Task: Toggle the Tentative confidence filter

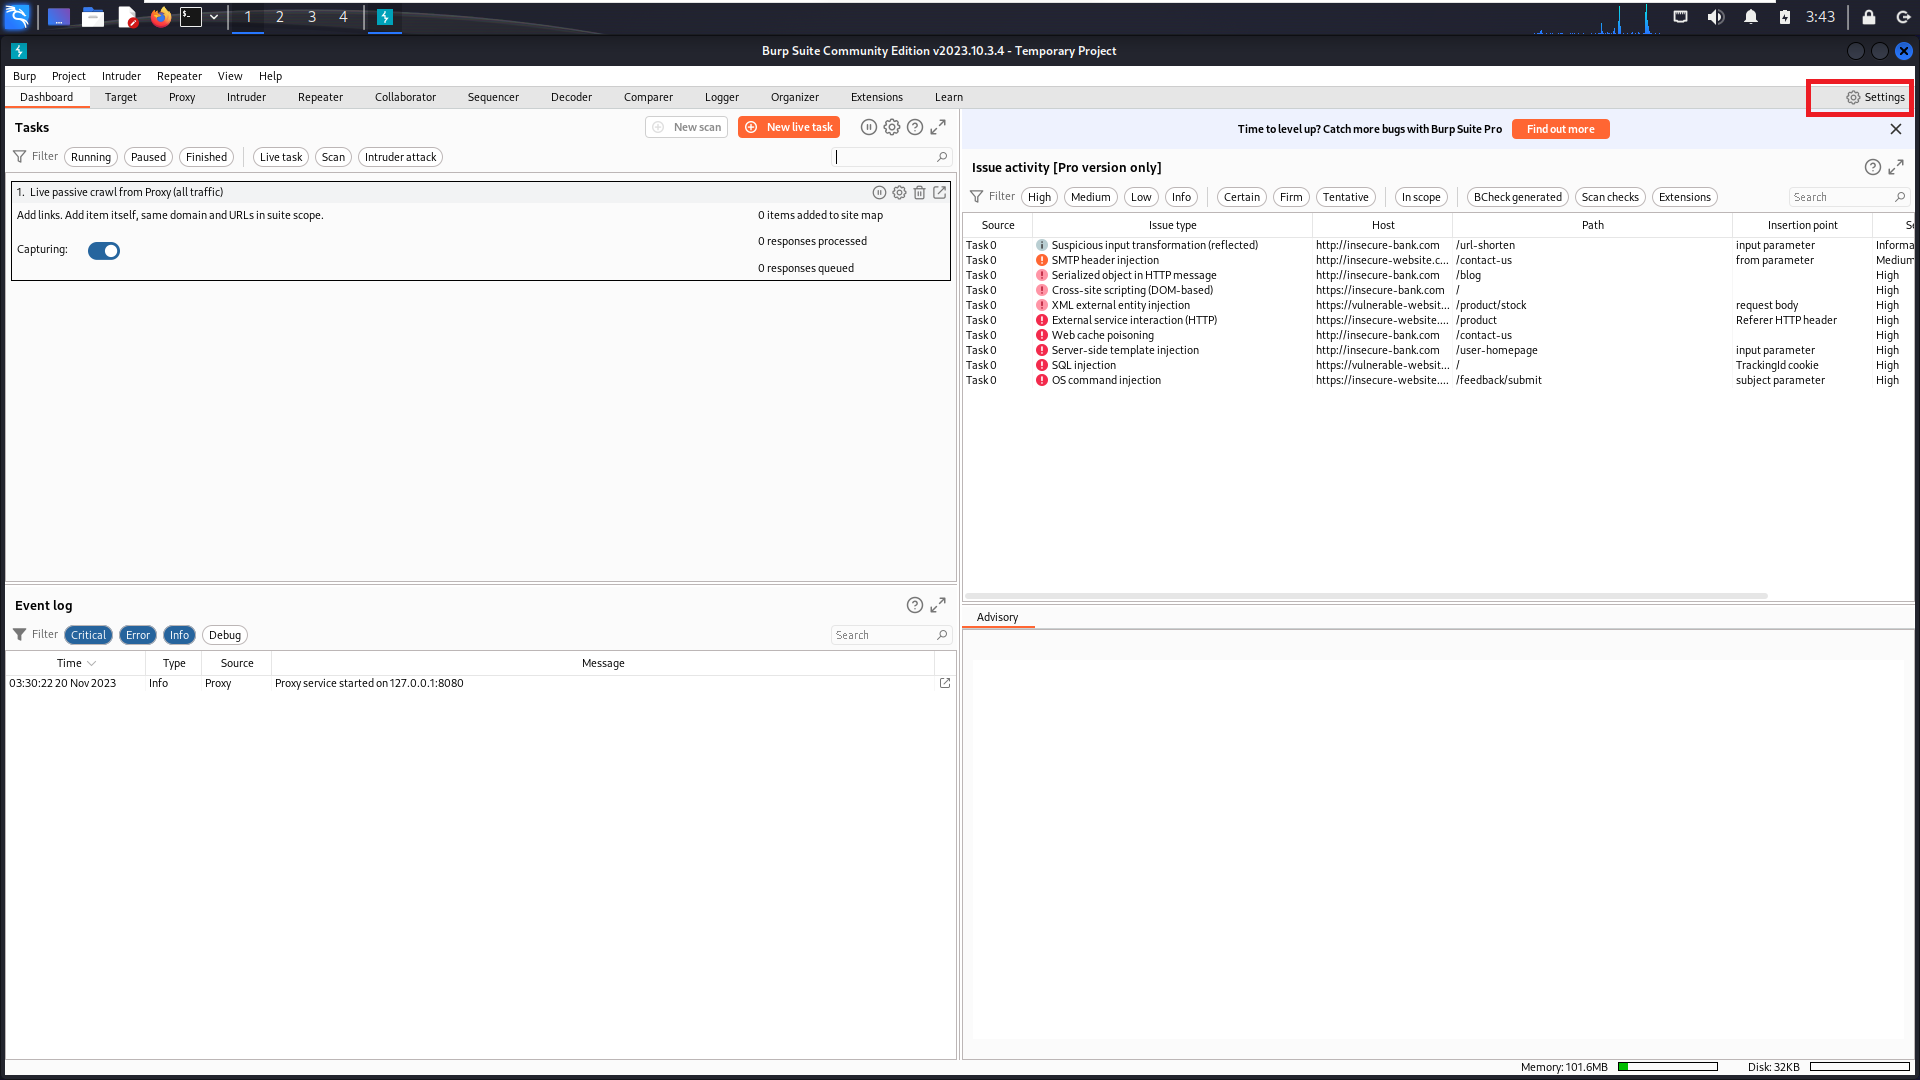Action: pyautogui.click(x=1345, y=197)
